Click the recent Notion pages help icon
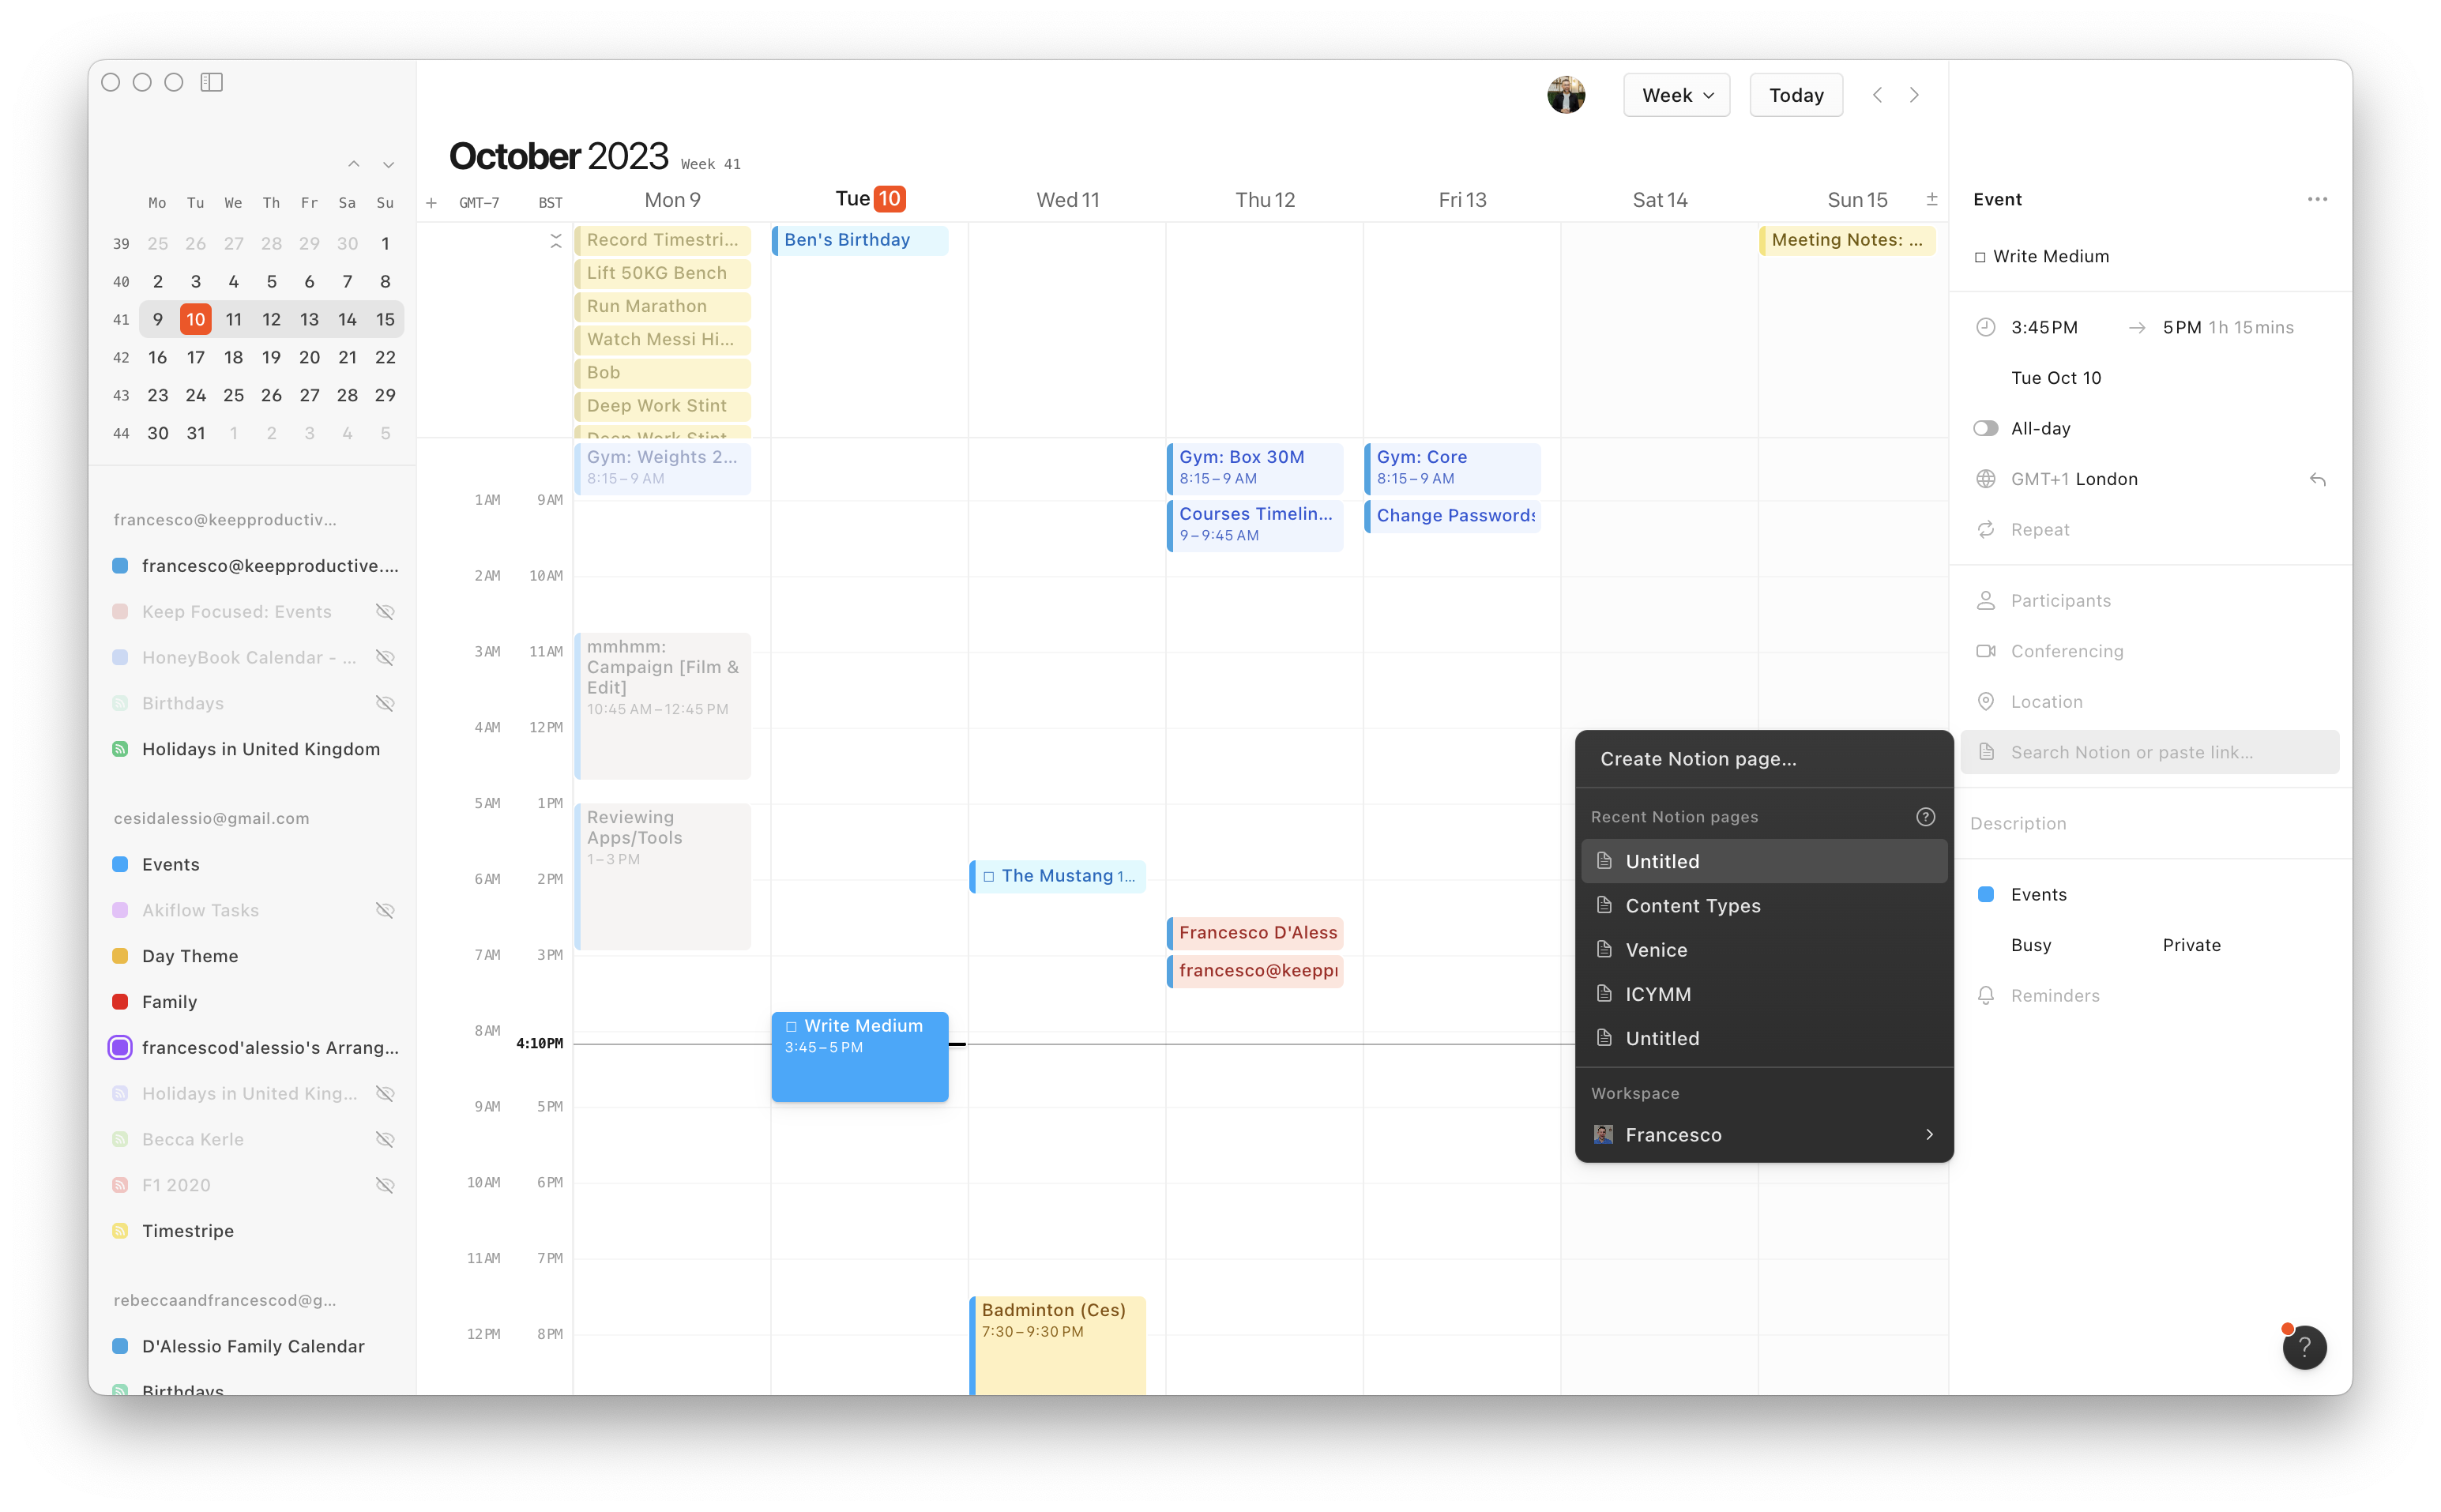This screenshot has height=1512, width=2441. point(1927,816)
